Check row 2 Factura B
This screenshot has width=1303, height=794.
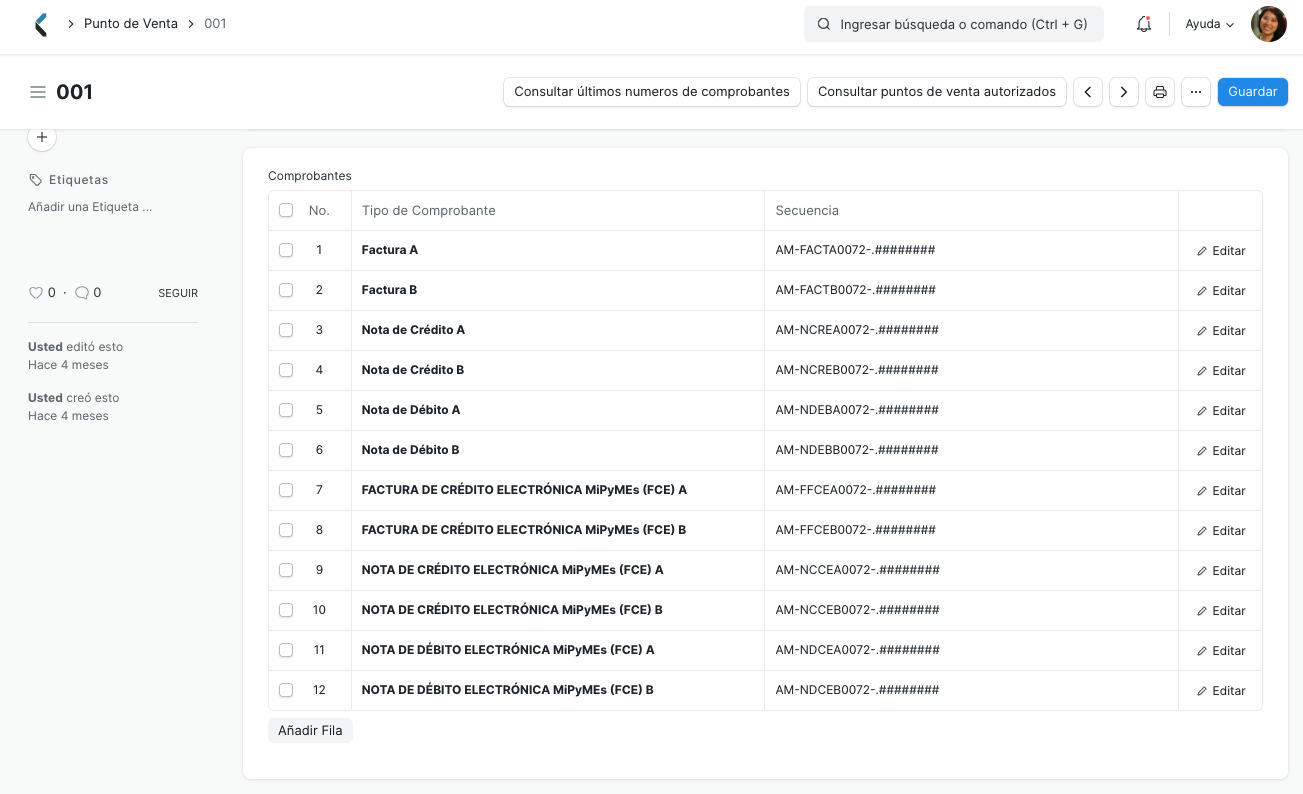286,290
